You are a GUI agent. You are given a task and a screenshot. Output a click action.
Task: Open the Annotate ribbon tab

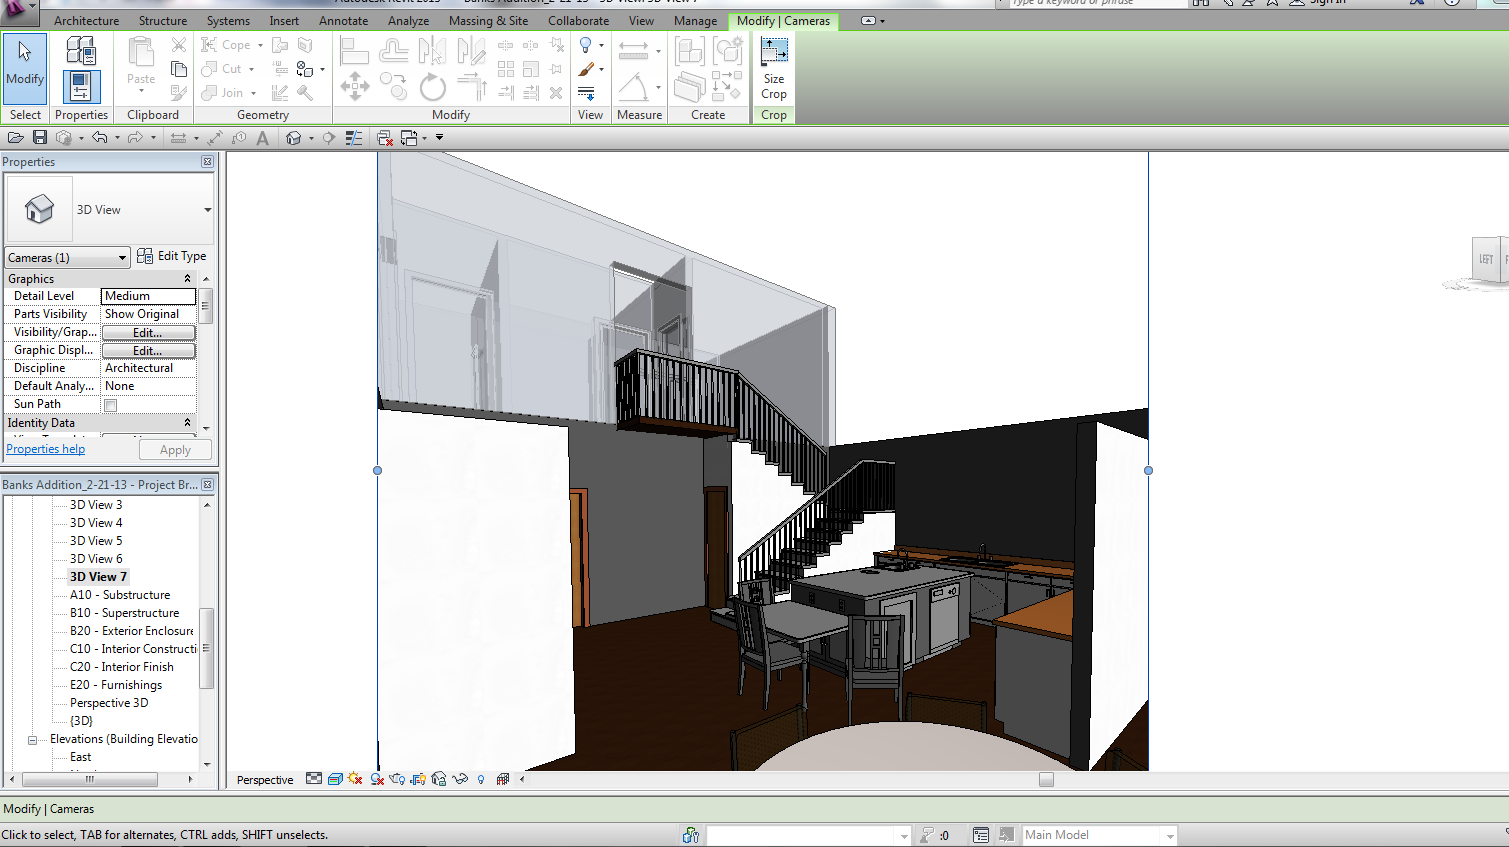click(x=343, y=21)
